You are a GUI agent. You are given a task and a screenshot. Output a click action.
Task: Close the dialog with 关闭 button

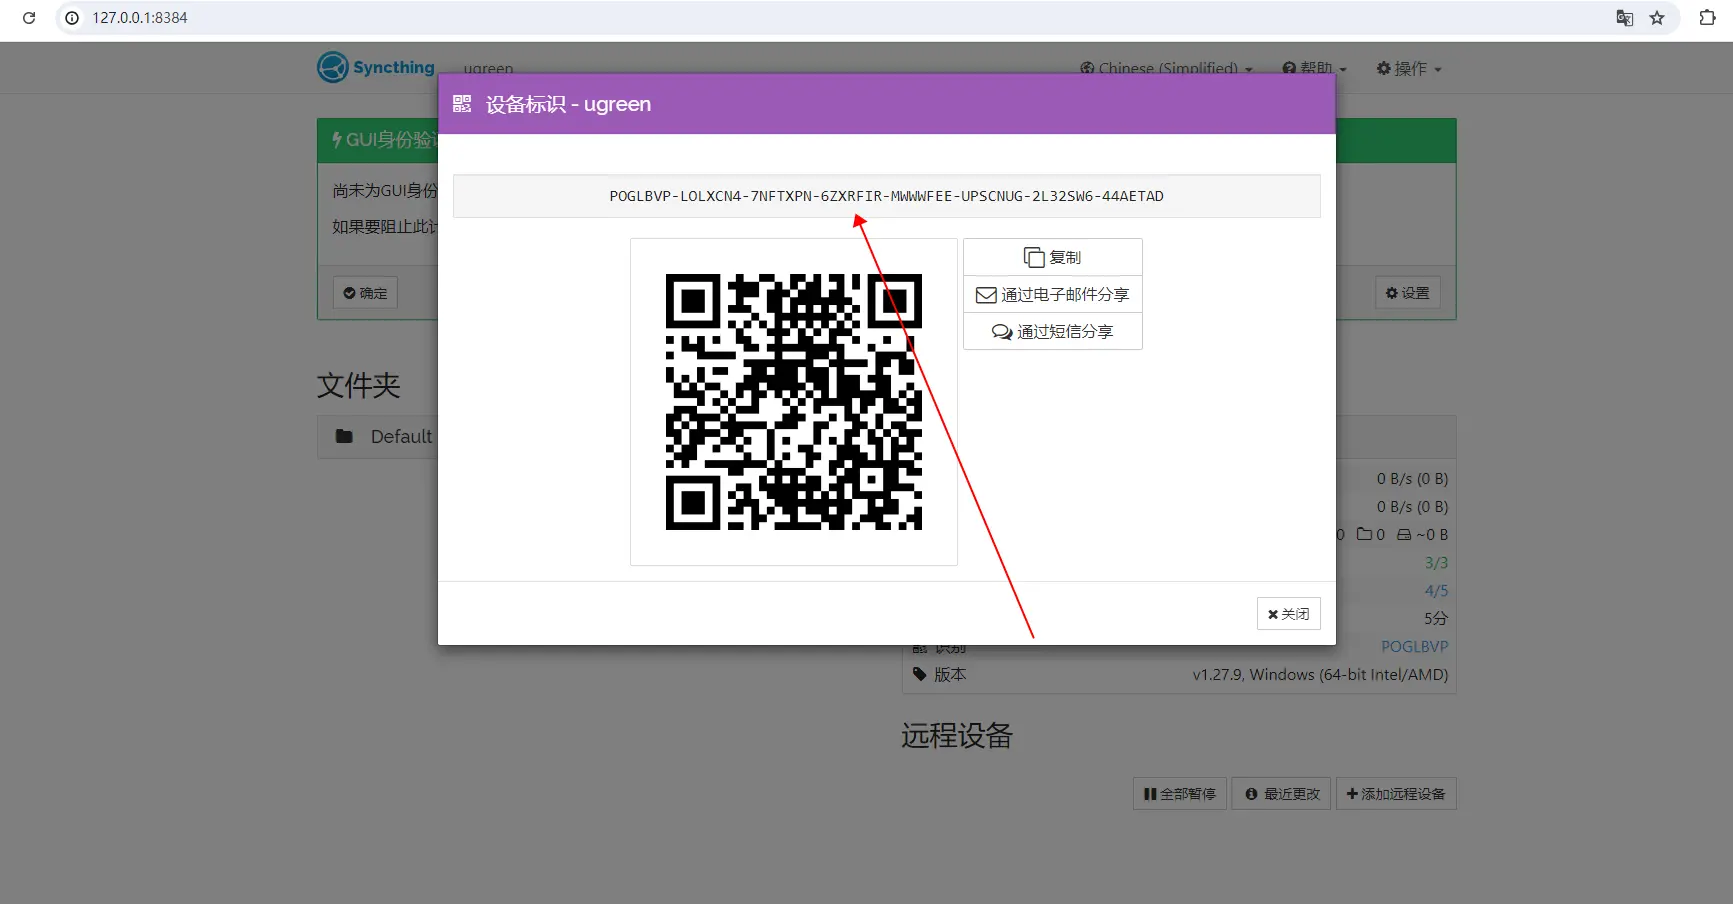point(1288,613)
